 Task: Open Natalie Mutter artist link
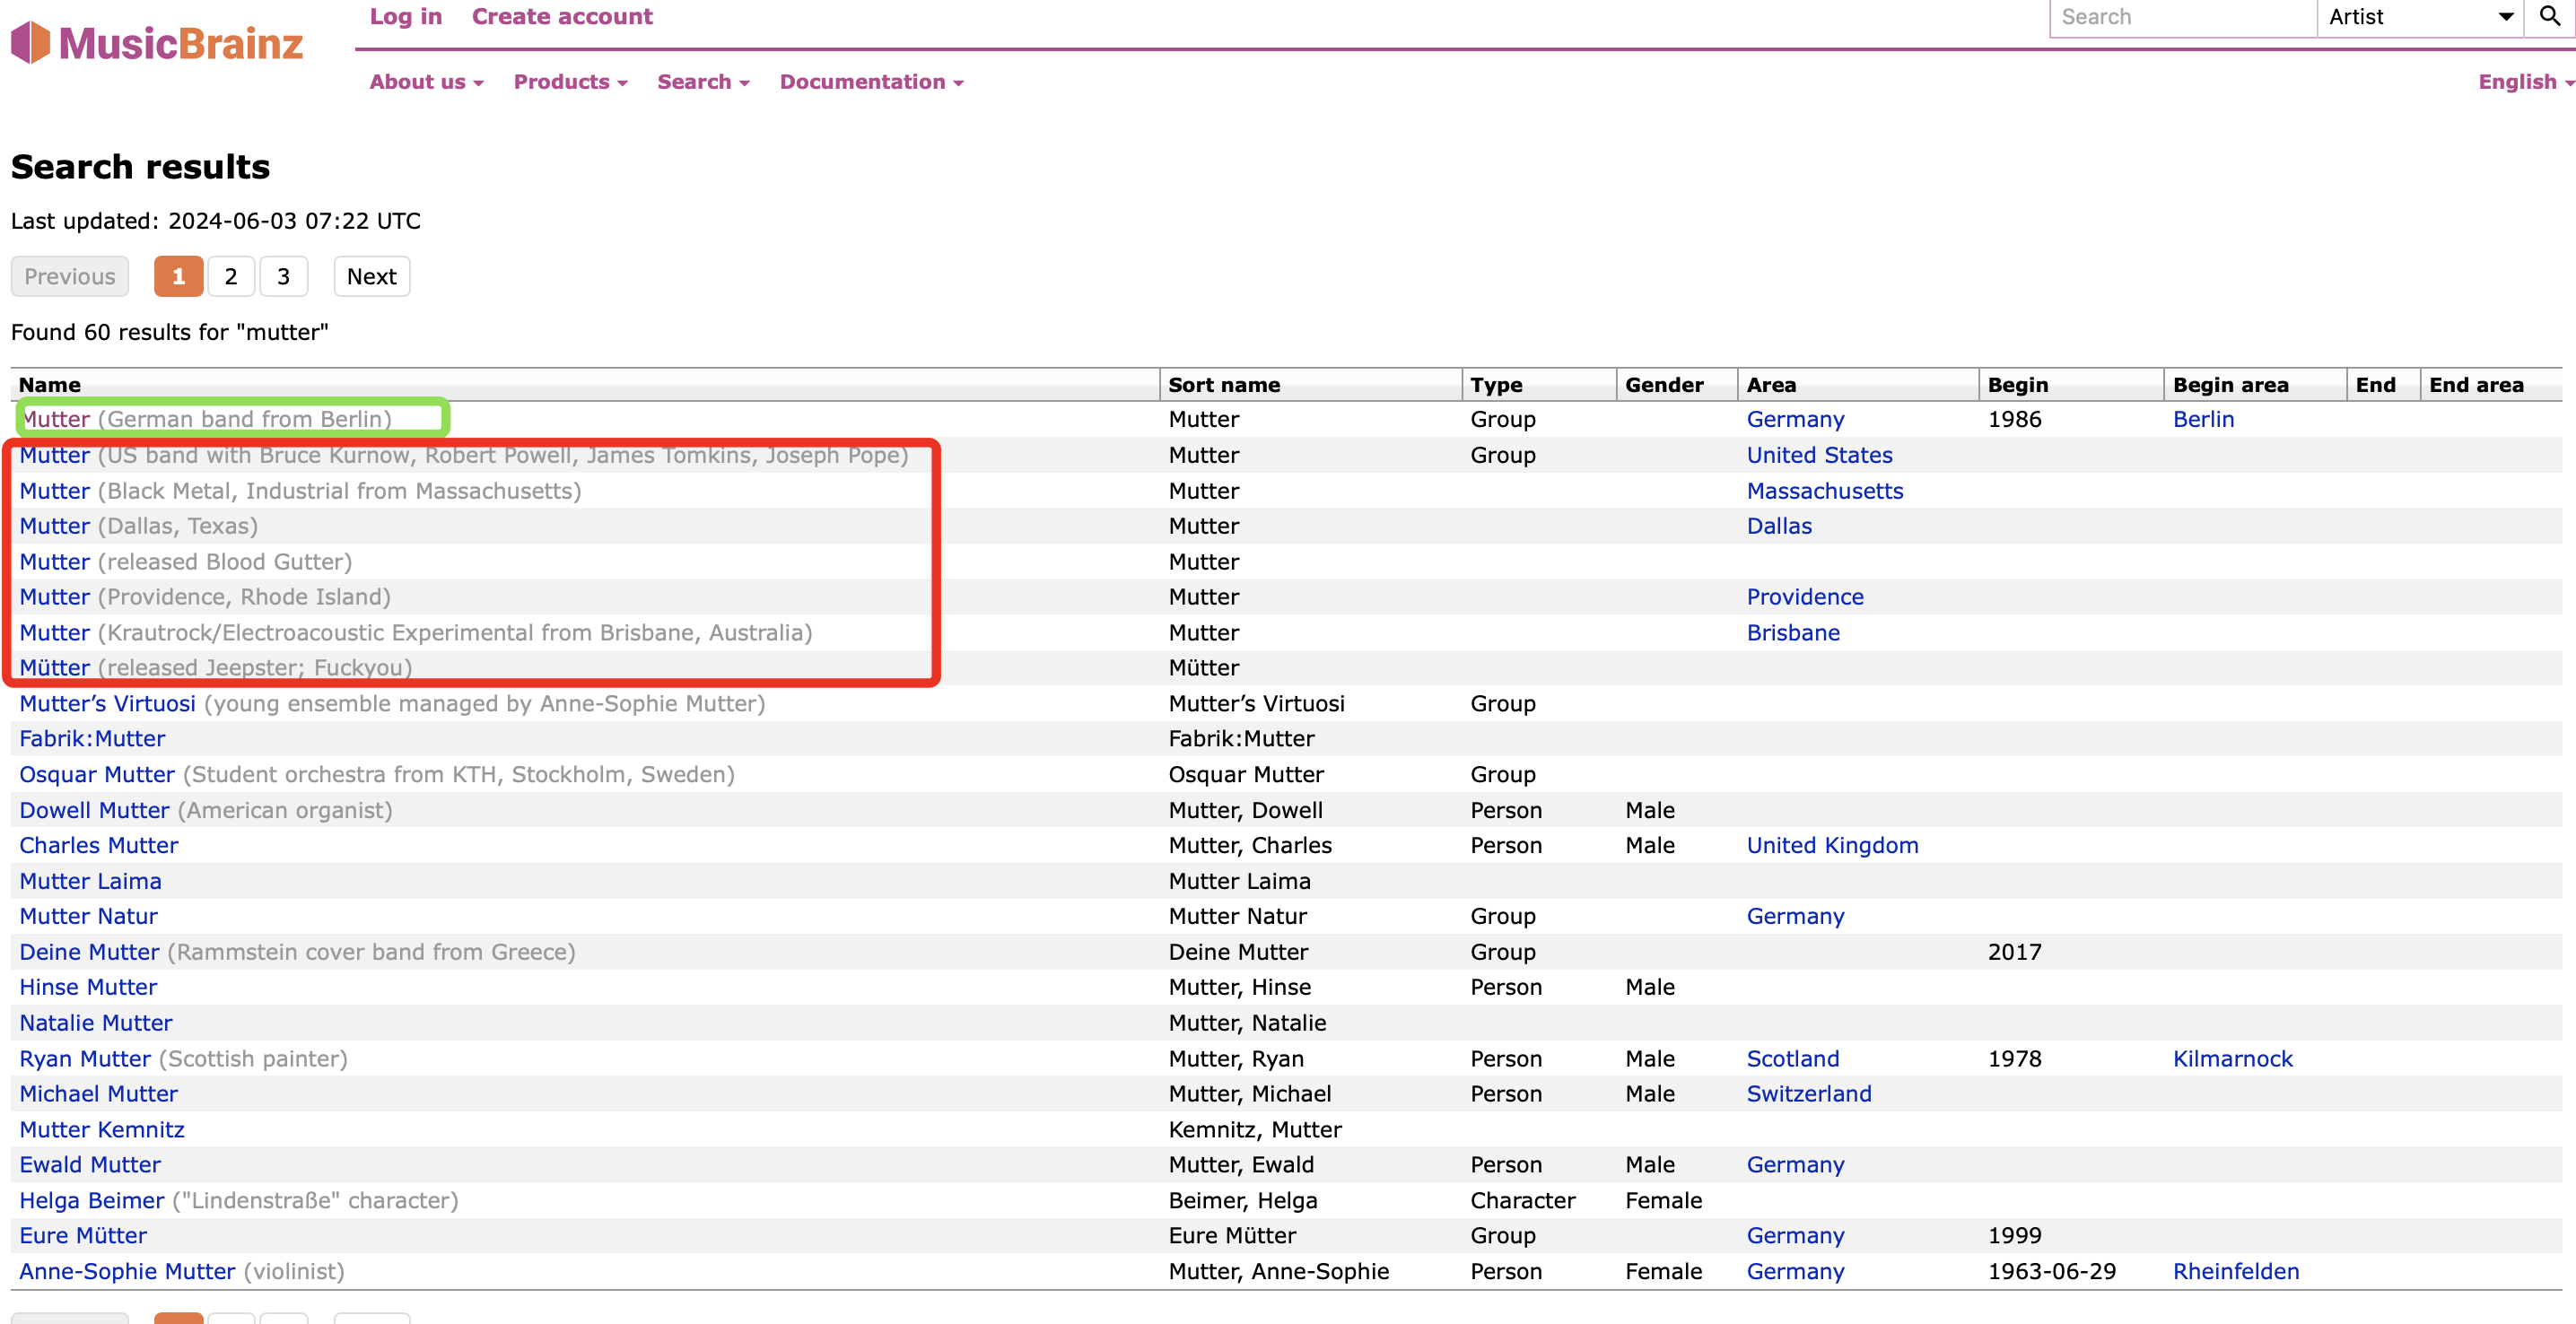pyautogui.click(x=96, y=1024)
